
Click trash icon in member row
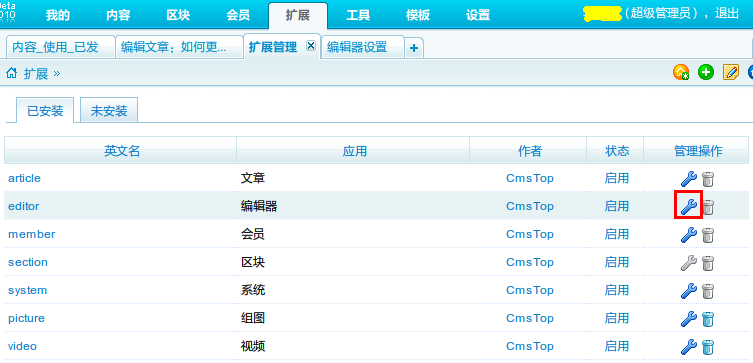tap(708, 235)
